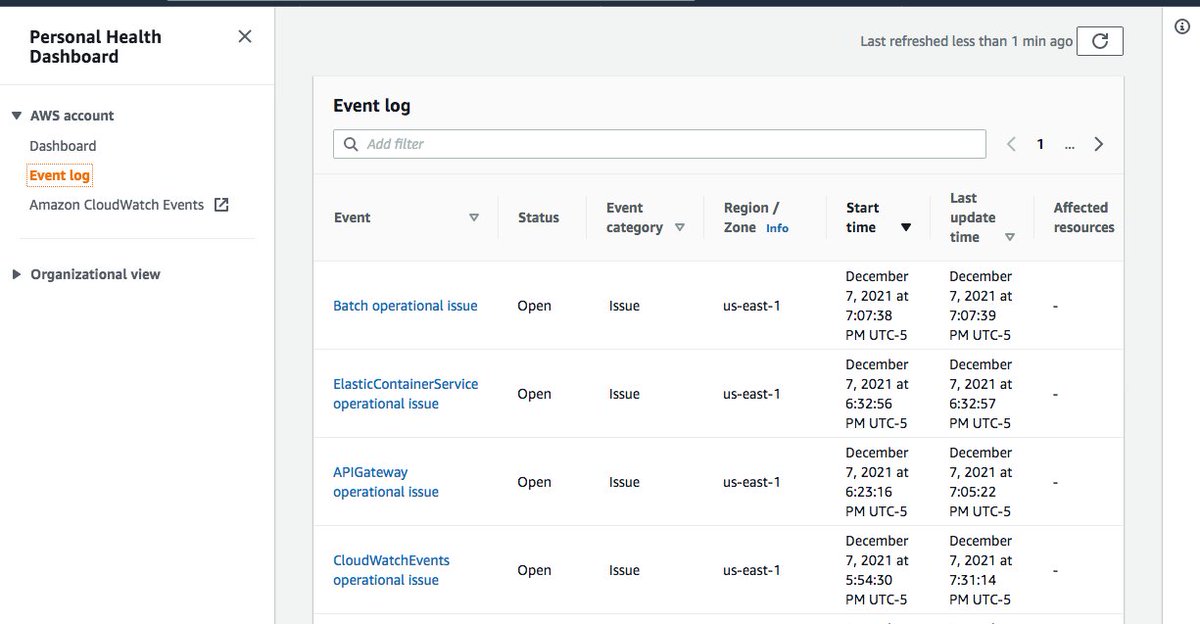Screen dimensions: 1200x624
Task: Click the Status column header
Action: (x=538, y=218)
